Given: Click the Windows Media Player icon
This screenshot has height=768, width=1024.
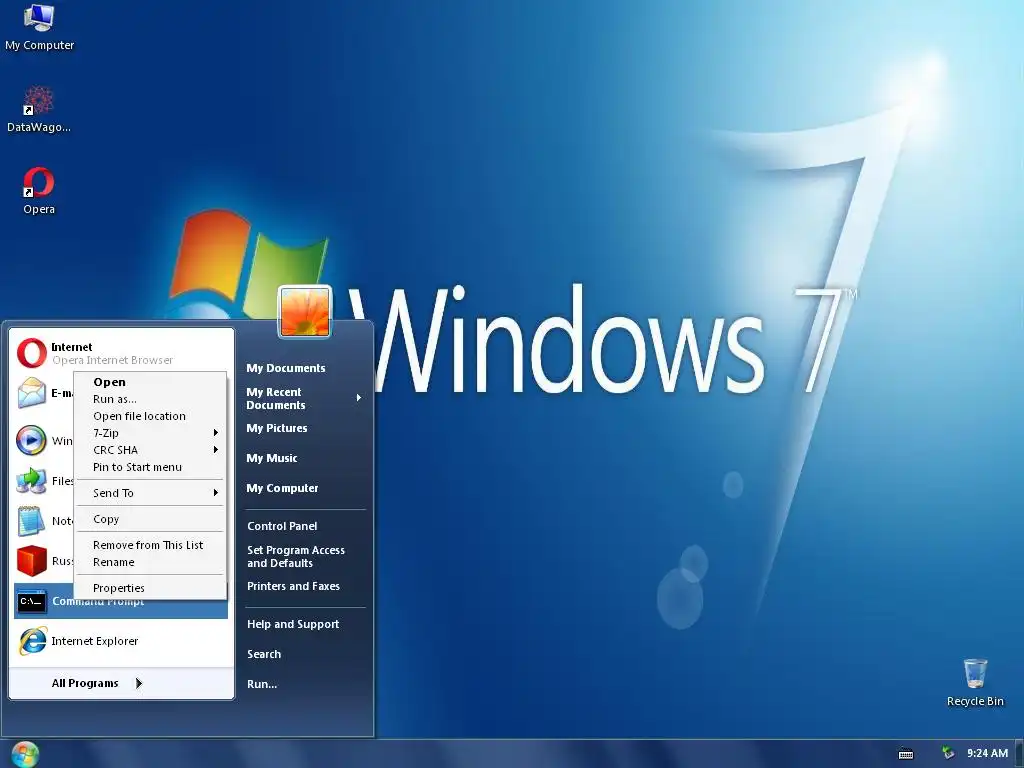Looking at the screenshot, I should pos(31,440).
